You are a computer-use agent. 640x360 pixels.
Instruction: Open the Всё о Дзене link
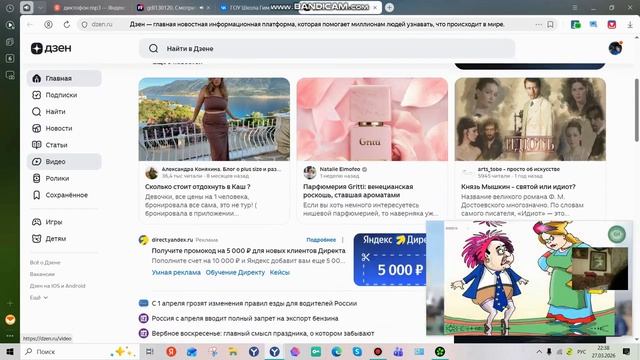[x=45, y=262]
